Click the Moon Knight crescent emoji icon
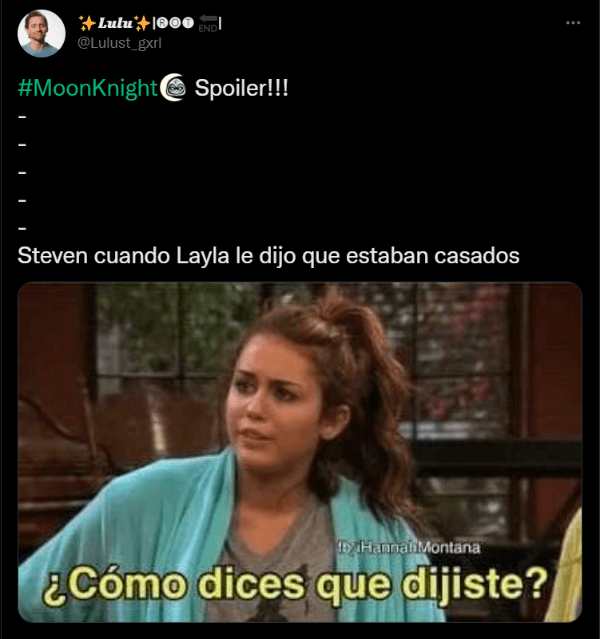600x639 pixels. click(x=173, y=87)
